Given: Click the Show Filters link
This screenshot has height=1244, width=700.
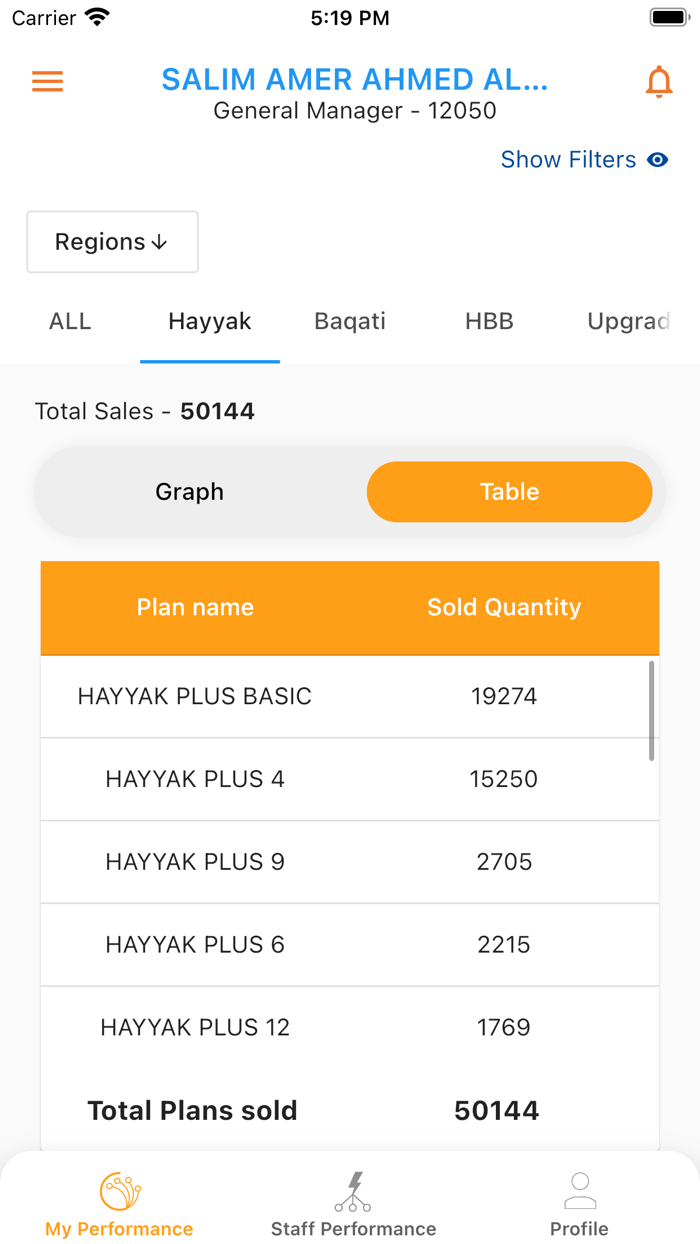Looking at the screenshot, I should pyautogui.click(x=568, y=160).
